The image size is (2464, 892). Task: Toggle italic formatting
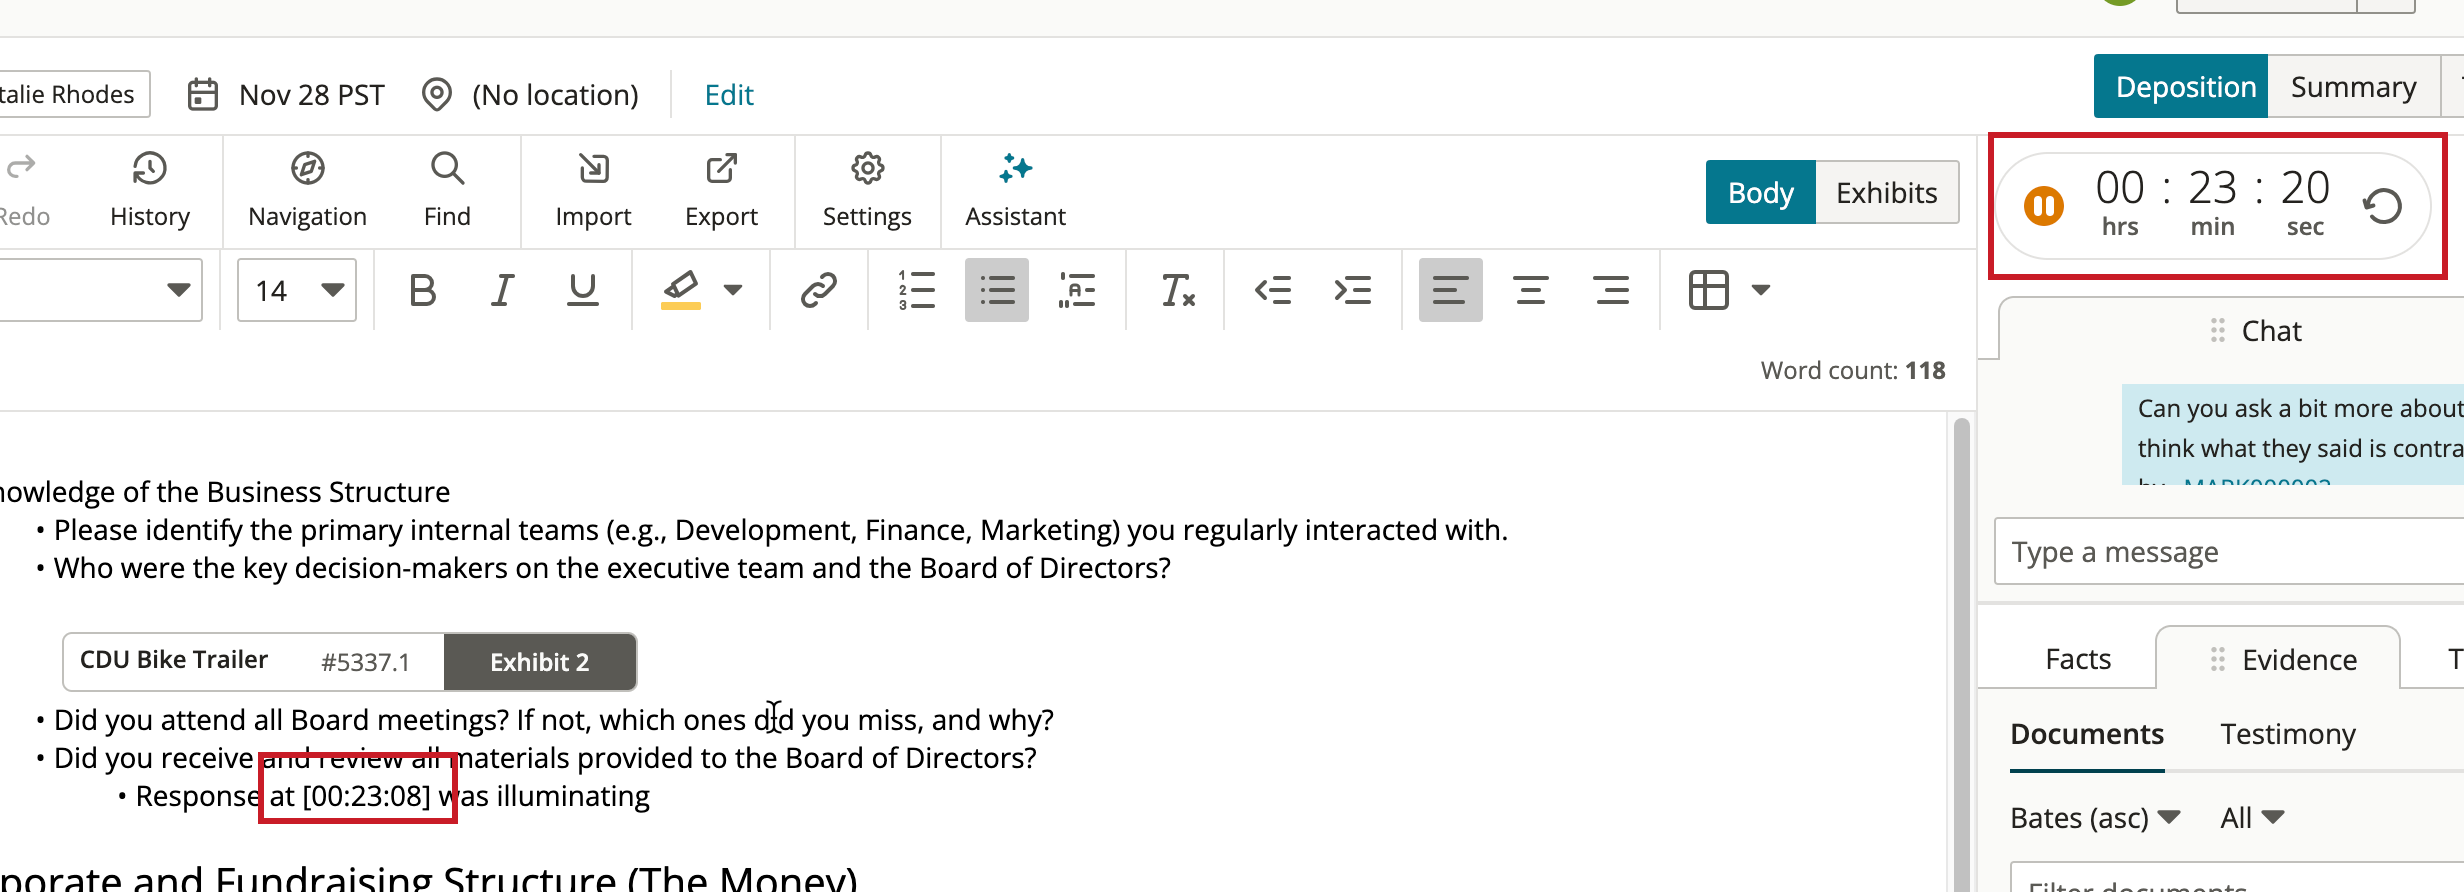tap(502, 291)
